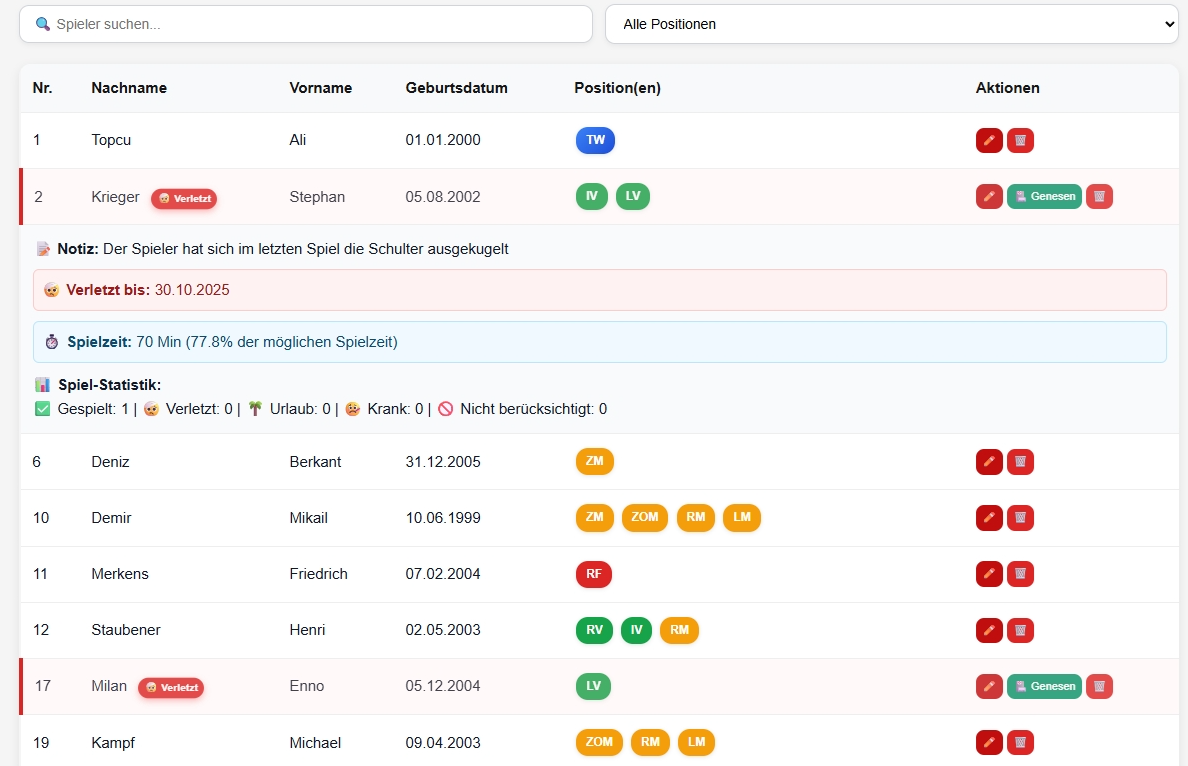Click into the Spieler suchen search field

[306, 24]
